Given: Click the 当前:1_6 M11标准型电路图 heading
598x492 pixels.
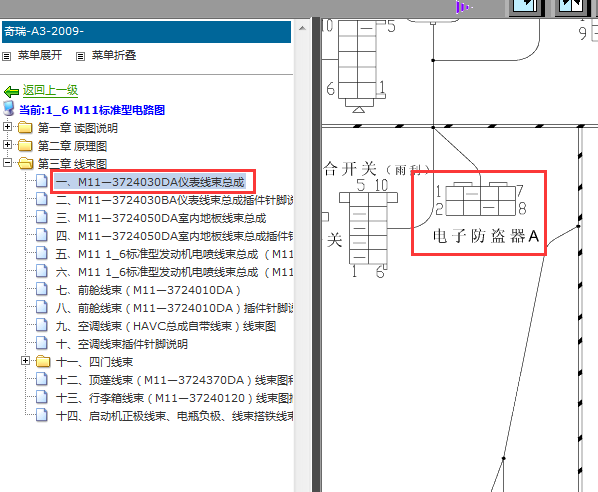Looking at the screenshot, I should [x=92, y=110].
